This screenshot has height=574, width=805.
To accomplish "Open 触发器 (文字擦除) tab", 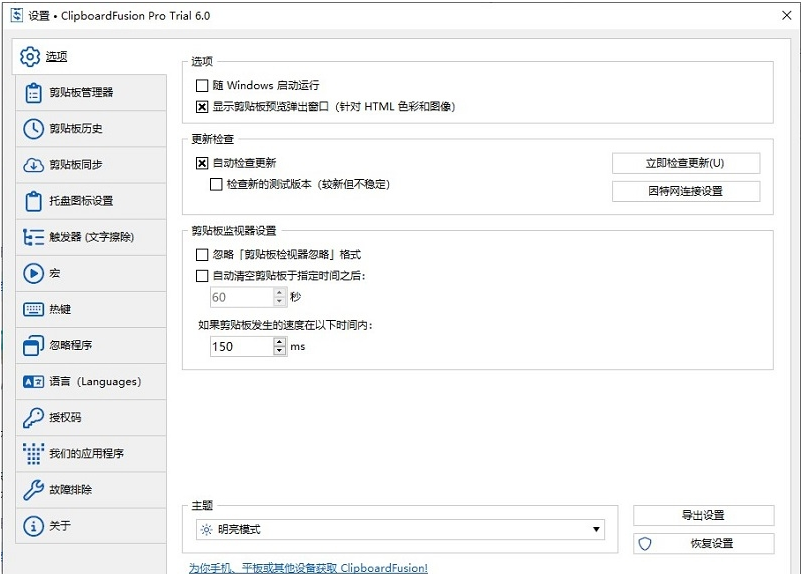I will 91,237.
